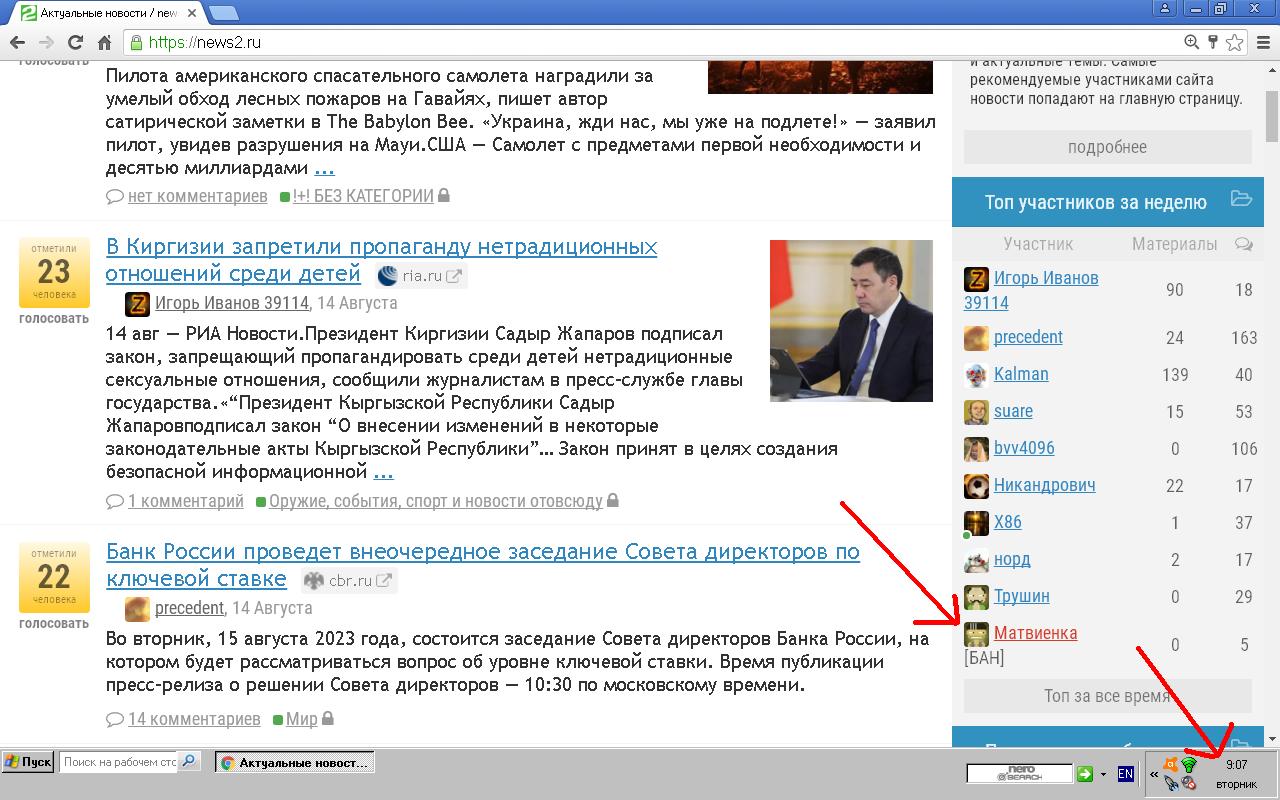1280x800 pixels.
Task: Open author precedent under Bank article
Action: 189,608
